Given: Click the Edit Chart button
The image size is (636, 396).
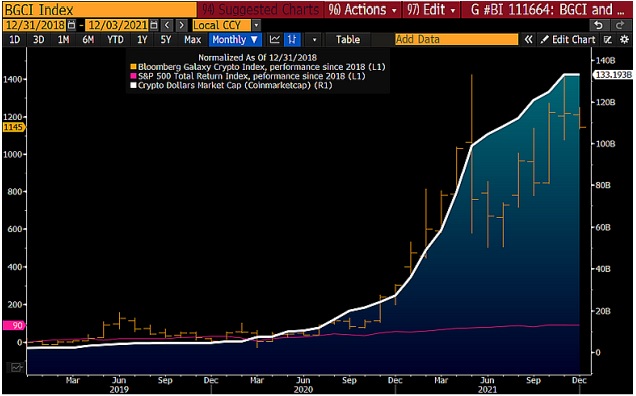Looking at the screenshot, I should click(568, 39).
